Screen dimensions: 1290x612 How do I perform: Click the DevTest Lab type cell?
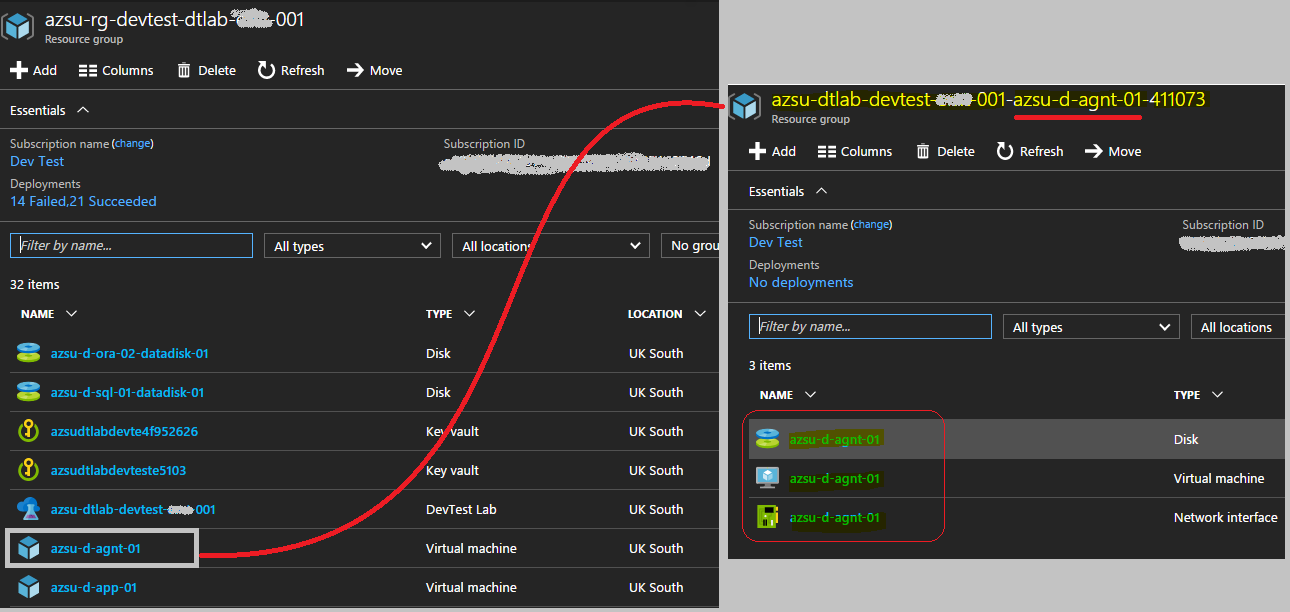460,509
